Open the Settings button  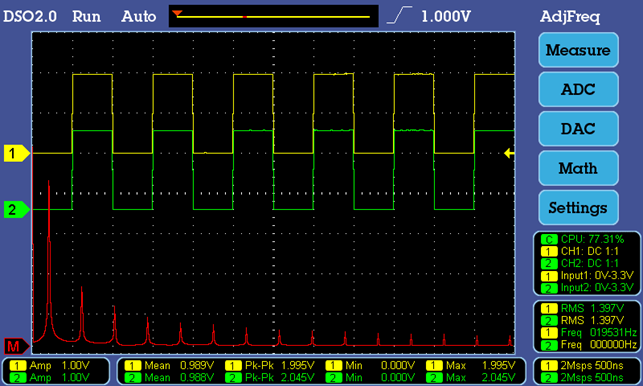point(578,208)
